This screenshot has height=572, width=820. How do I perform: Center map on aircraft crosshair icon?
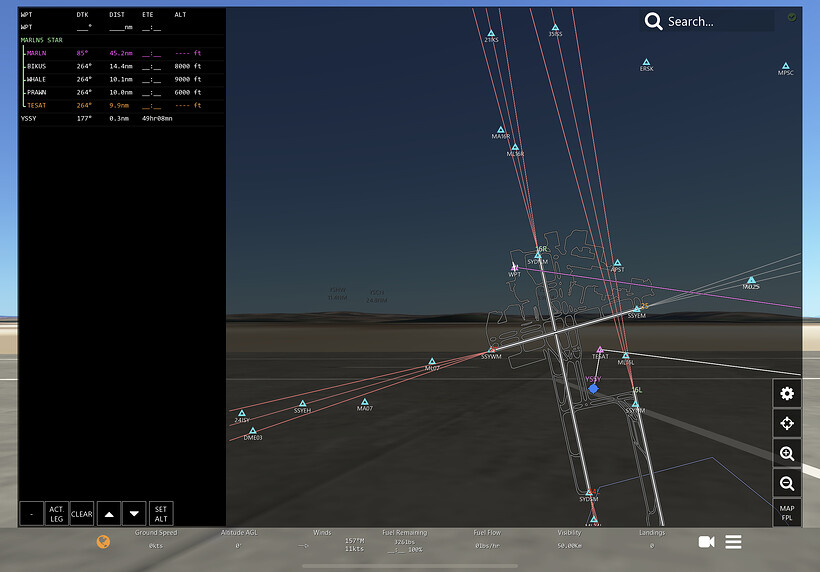pyautogui.click(x=787, y=423)
